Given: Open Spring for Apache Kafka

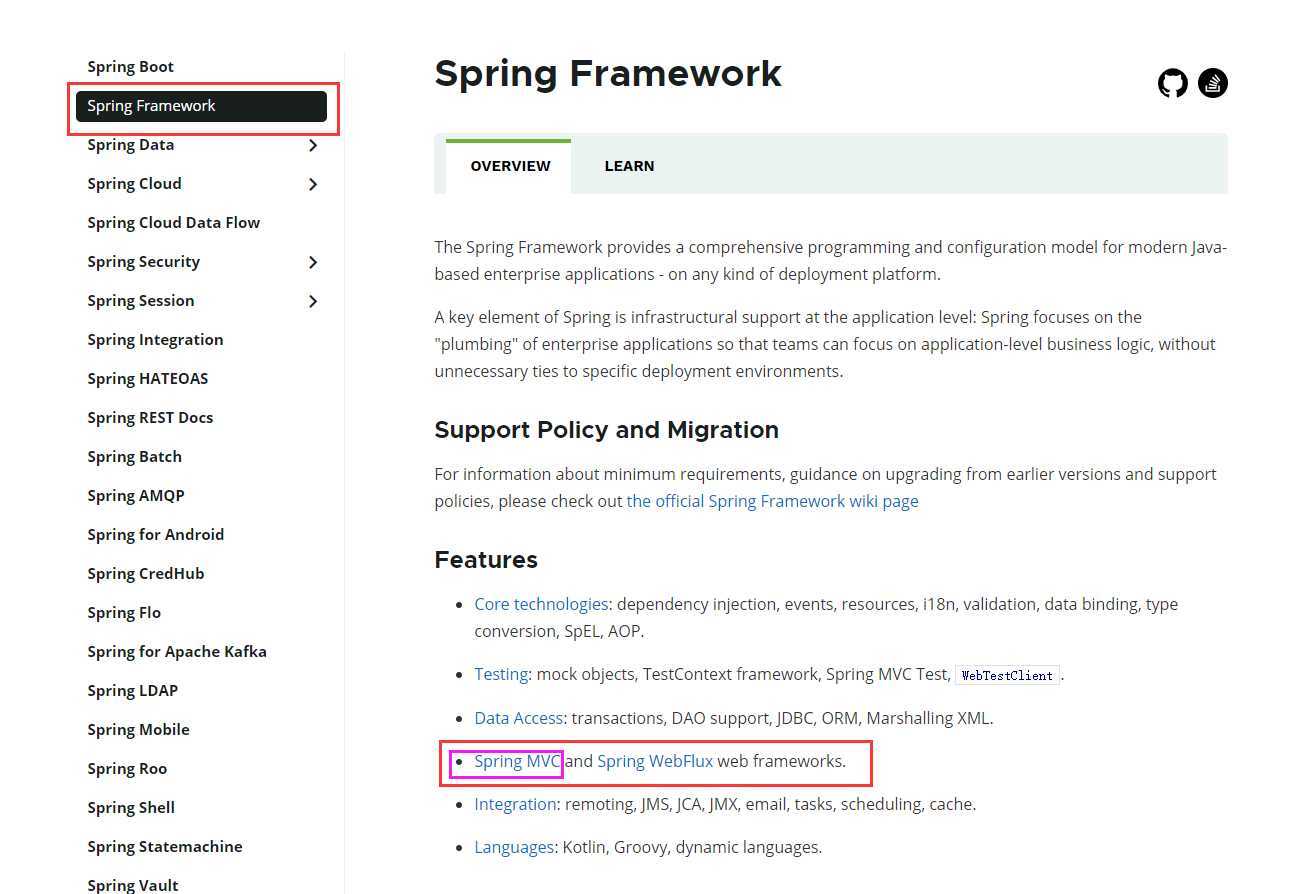Looking at the screenshot, I should [x=177, y=652].
